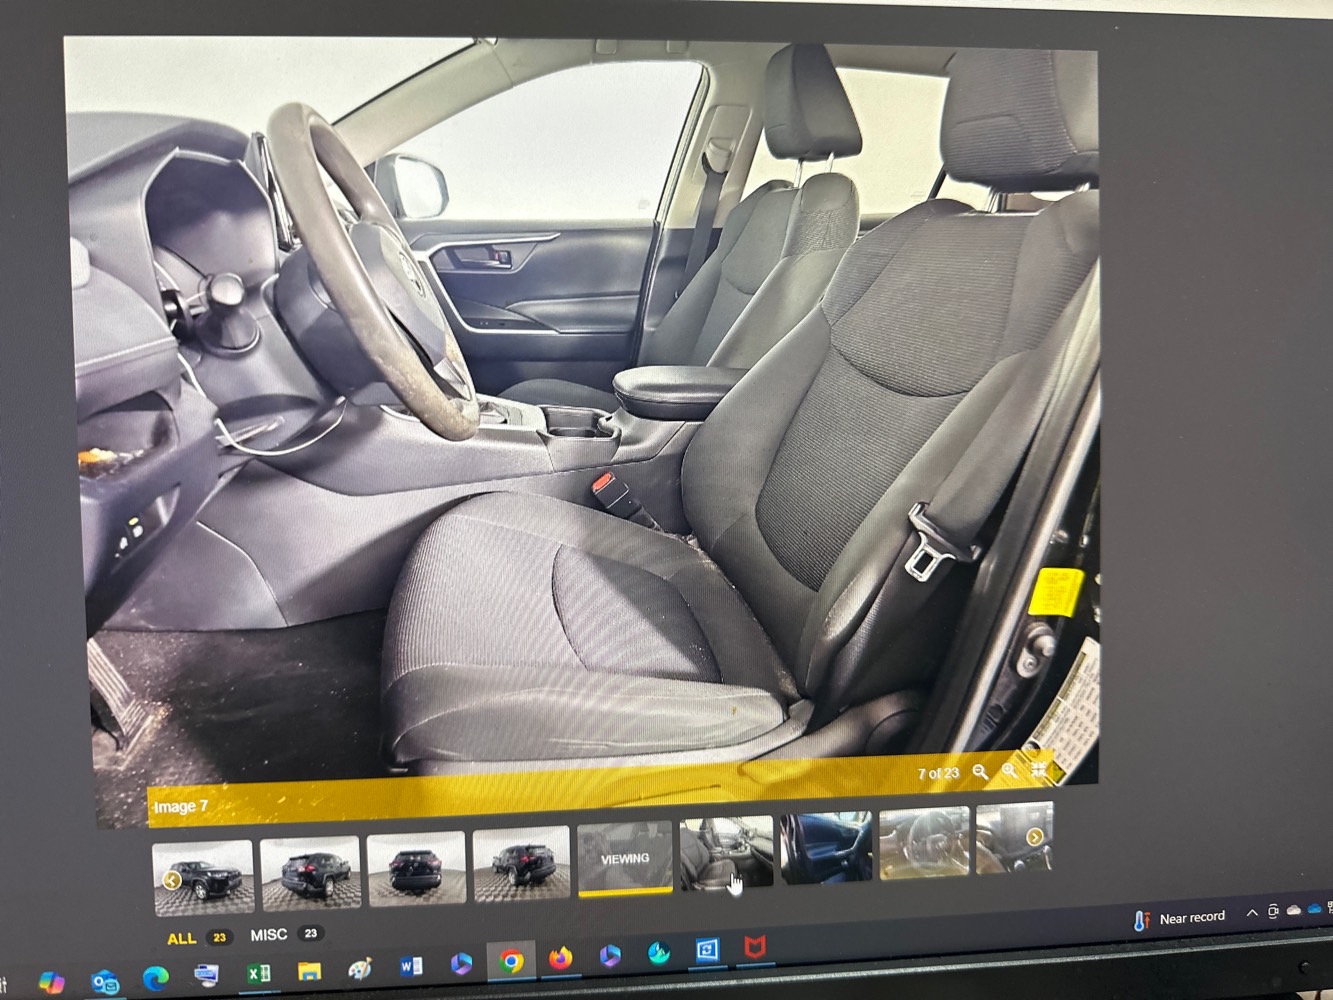Zoom in on the car interior image
Image resolution: width=1333 pixels, height=1000 pixels.
click(1010, 770)
